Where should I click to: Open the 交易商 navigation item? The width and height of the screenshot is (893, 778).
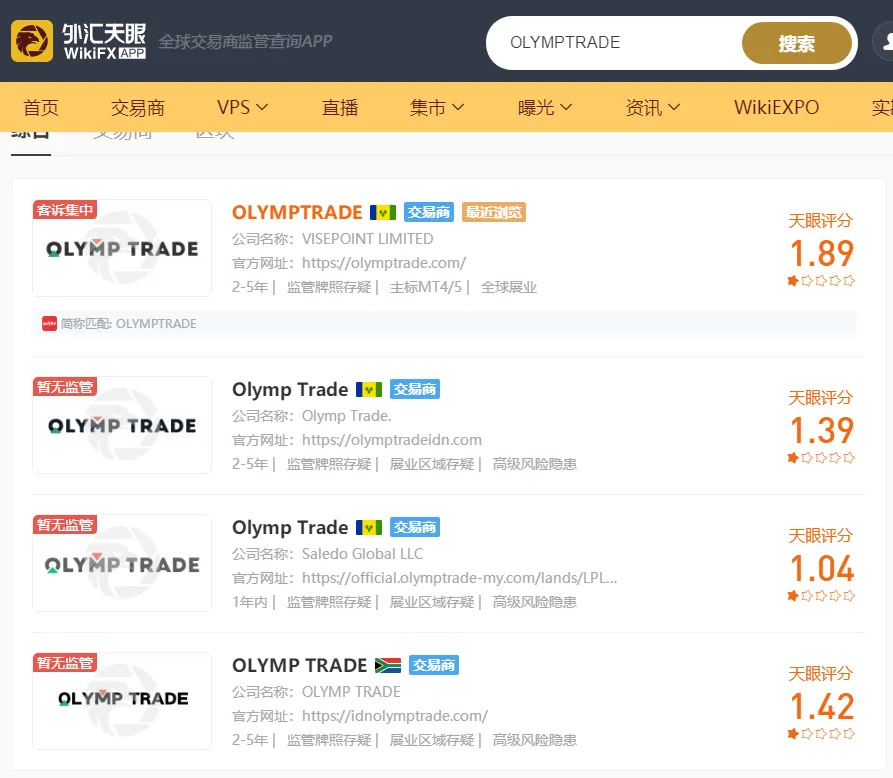coord(138,107)
